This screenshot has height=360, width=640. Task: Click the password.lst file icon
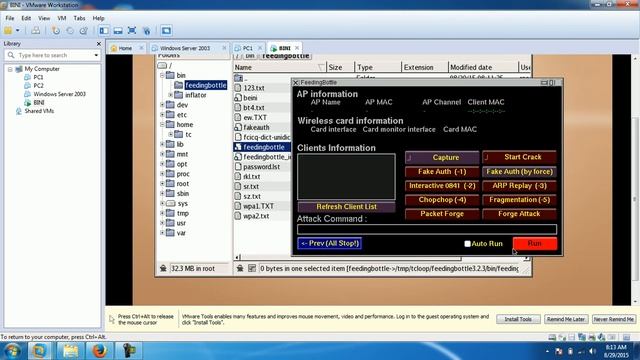click(x=238, y=167)
